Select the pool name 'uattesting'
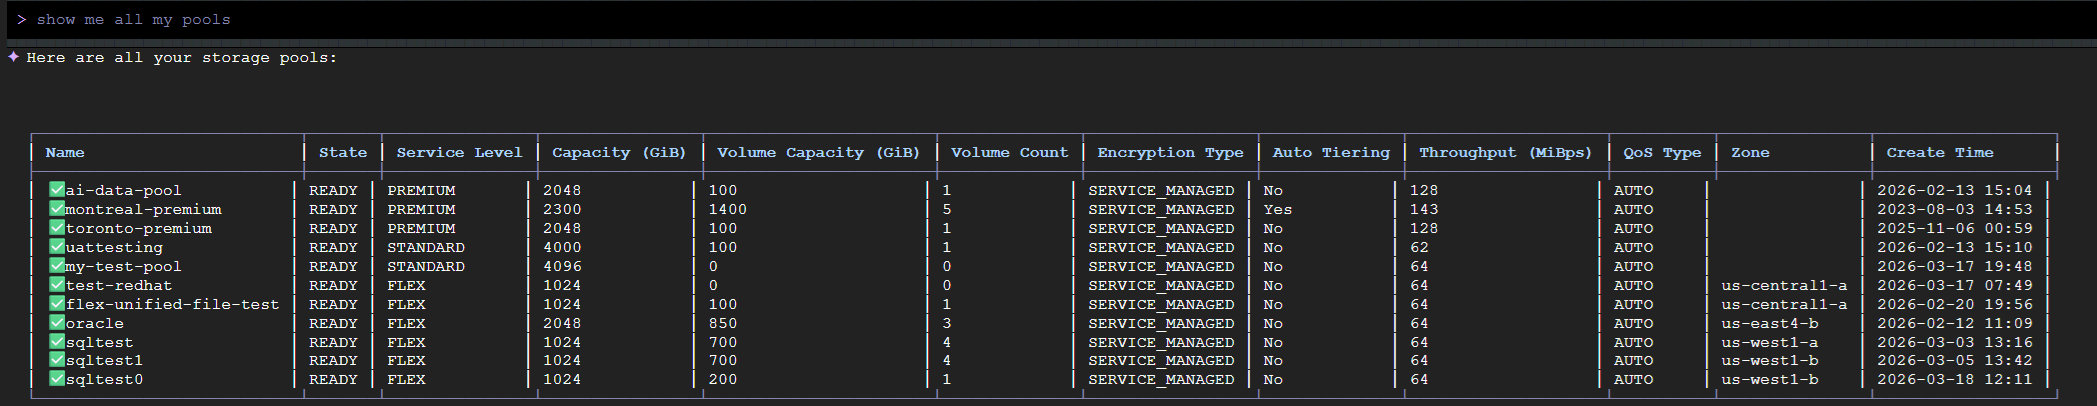Screen dimensions: 2097x406 (114, 247)
